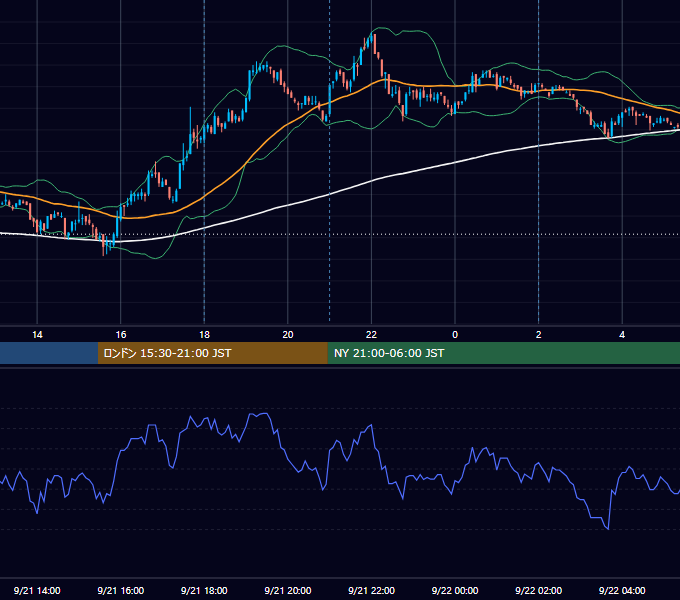Click the 9/21 20:00 label on indicator axis

[x=288, y=590]
